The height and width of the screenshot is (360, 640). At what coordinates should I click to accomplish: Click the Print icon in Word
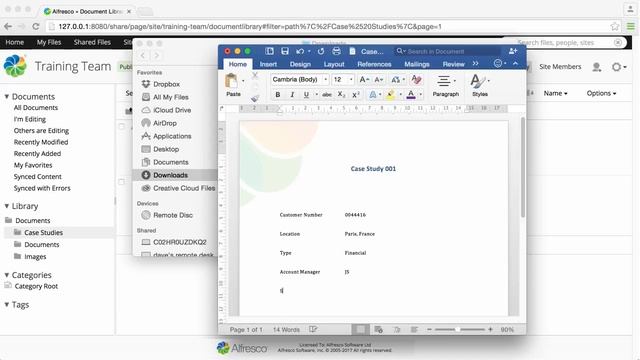(336, 51)
